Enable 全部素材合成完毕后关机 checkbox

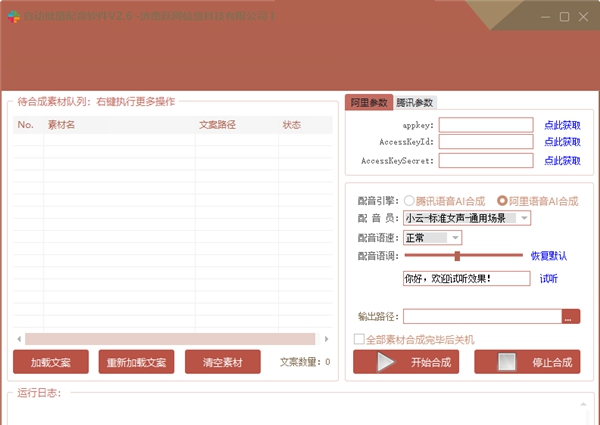pyautogui.click(x=359, y=339)
